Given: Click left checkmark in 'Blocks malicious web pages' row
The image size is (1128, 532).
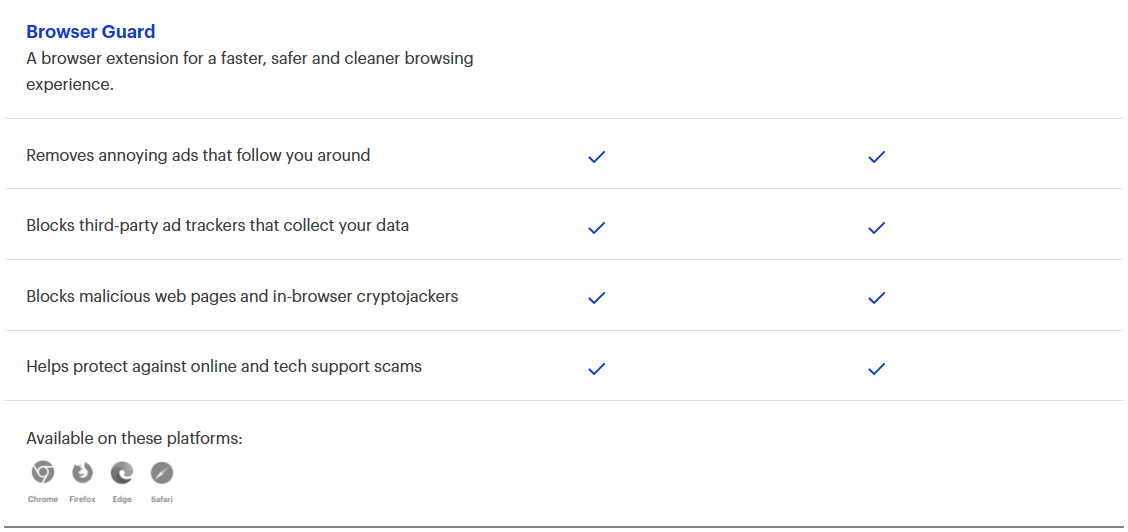Looking at the screenshot, I should coord(597,298).
